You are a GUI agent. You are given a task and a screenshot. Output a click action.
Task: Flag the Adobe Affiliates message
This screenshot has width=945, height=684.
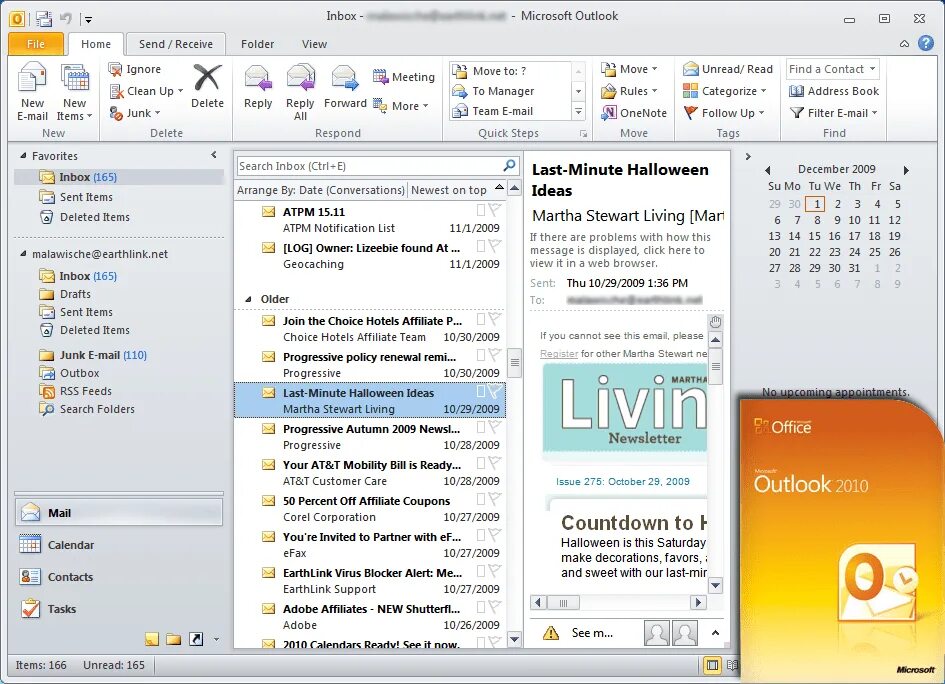pos(495,607)
